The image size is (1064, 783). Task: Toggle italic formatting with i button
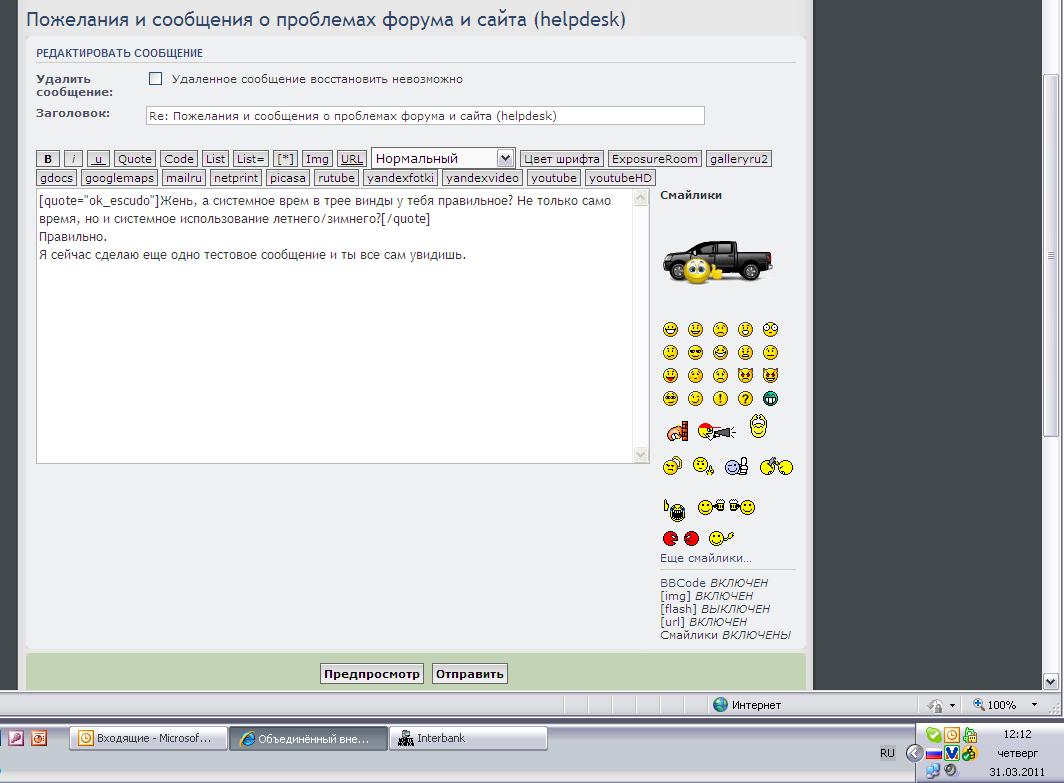[x=73, y=159]
